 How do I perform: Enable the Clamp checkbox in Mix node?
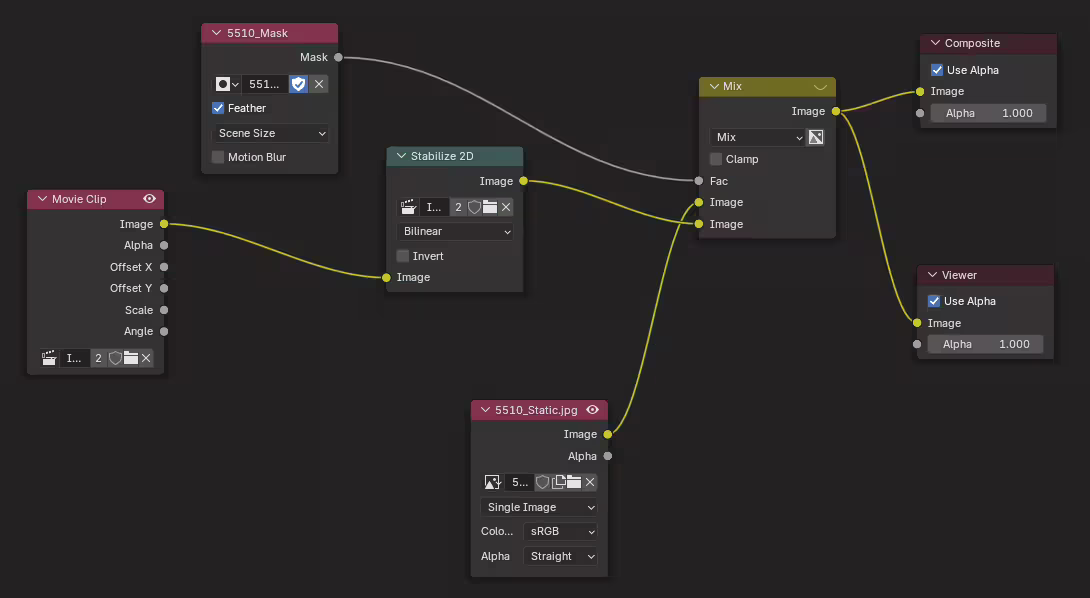tap(716, 159)
